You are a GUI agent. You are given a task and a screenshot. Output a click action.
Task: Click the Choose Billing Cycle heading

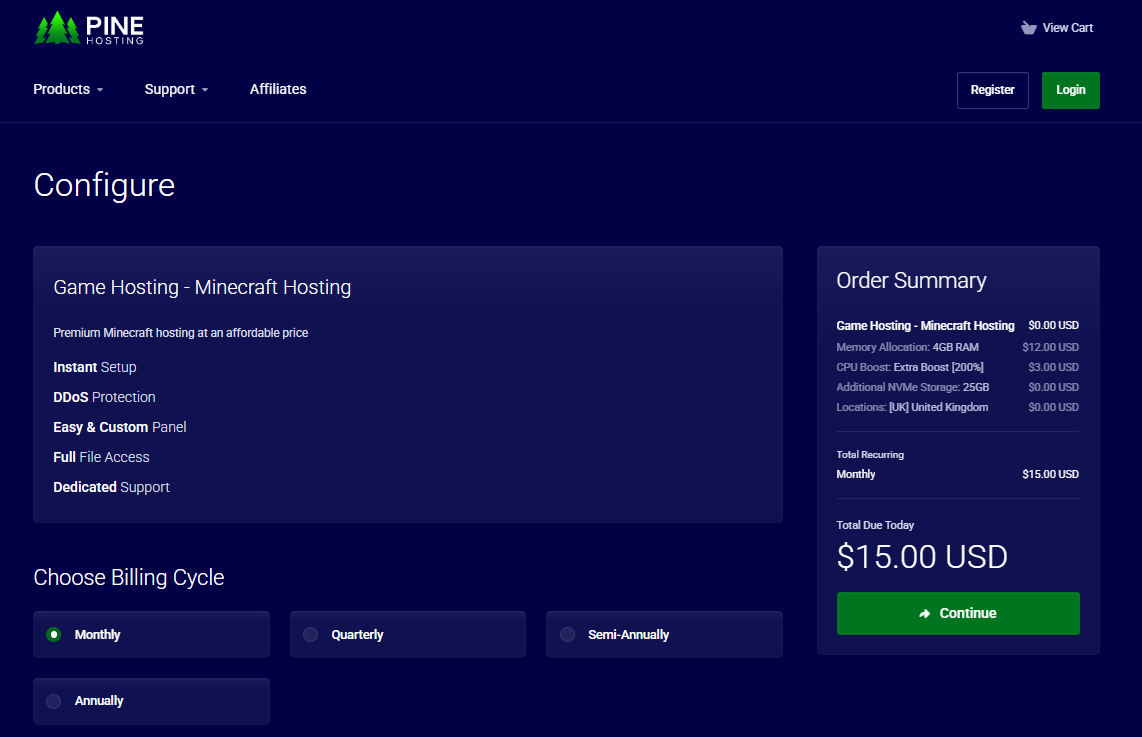129,578
